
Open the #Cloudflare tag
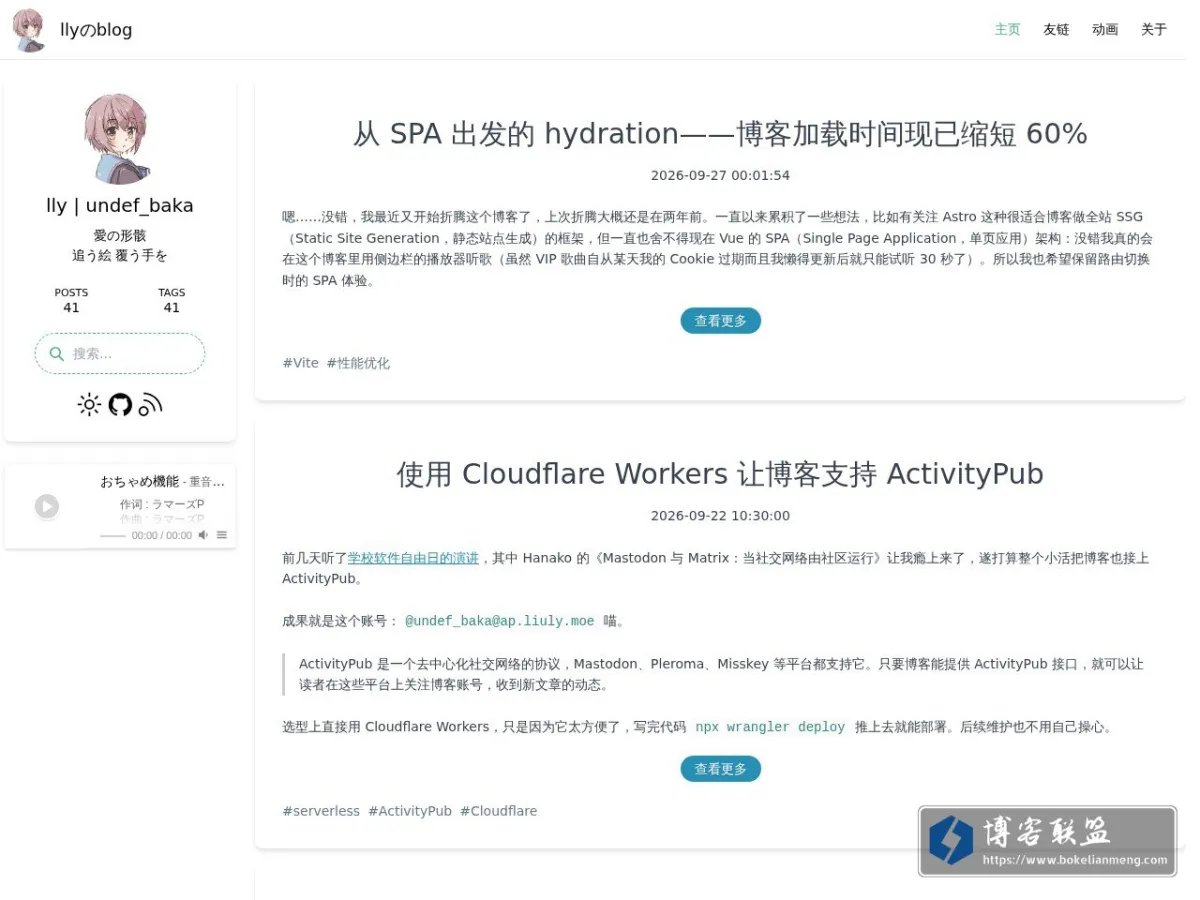498,811
